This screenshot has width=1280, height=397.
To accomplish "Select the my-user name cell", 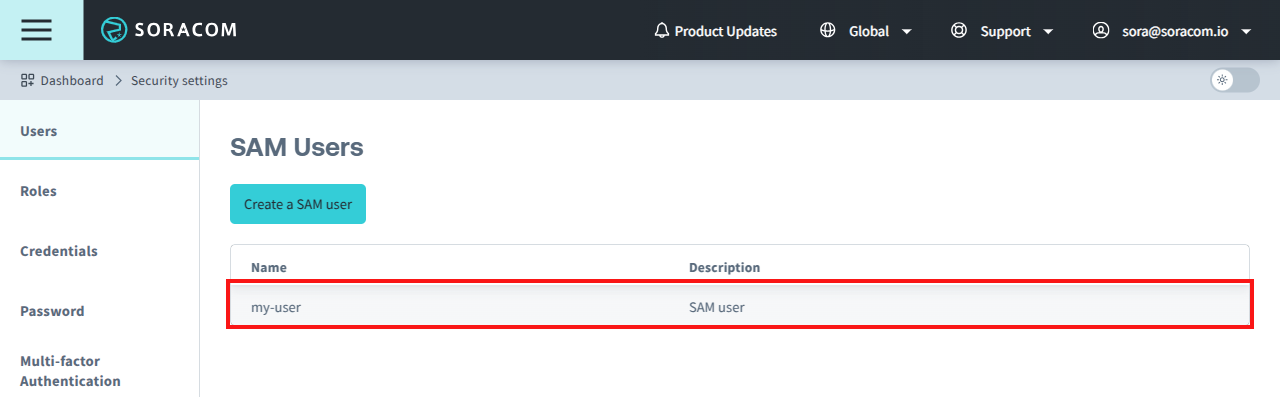I will 276,307.
